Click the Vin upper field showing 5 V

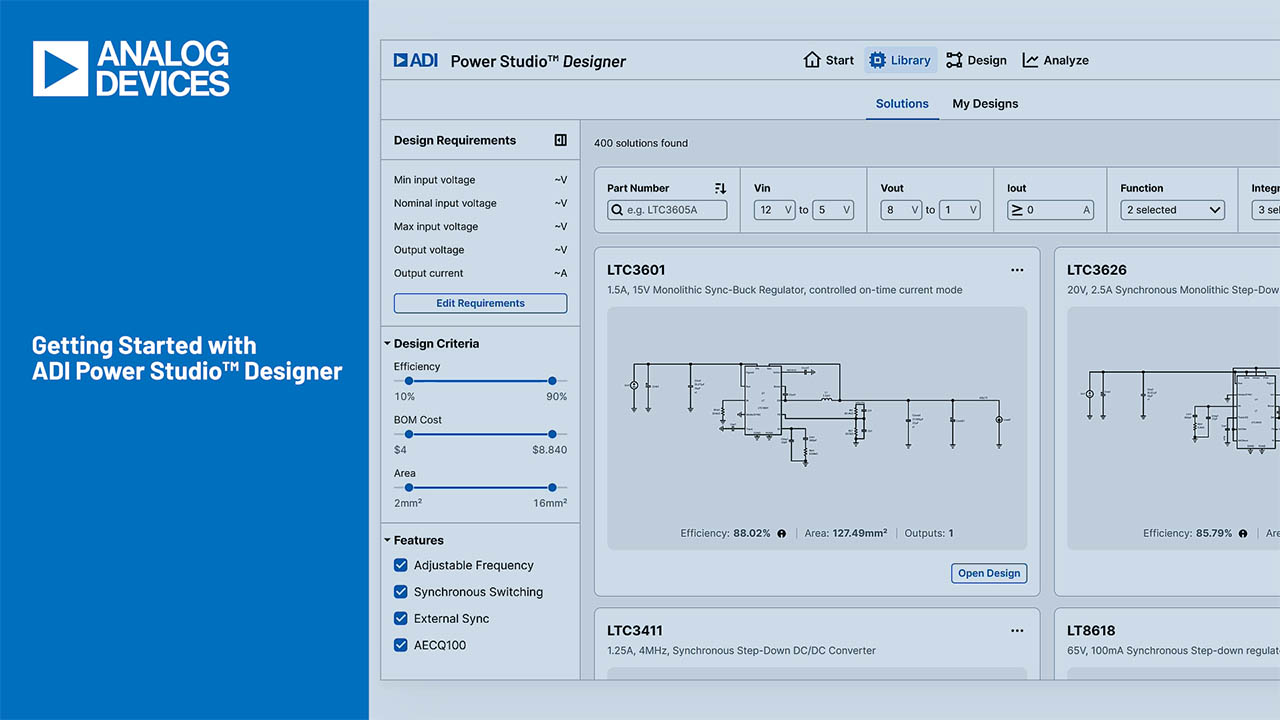coord(833,210)
